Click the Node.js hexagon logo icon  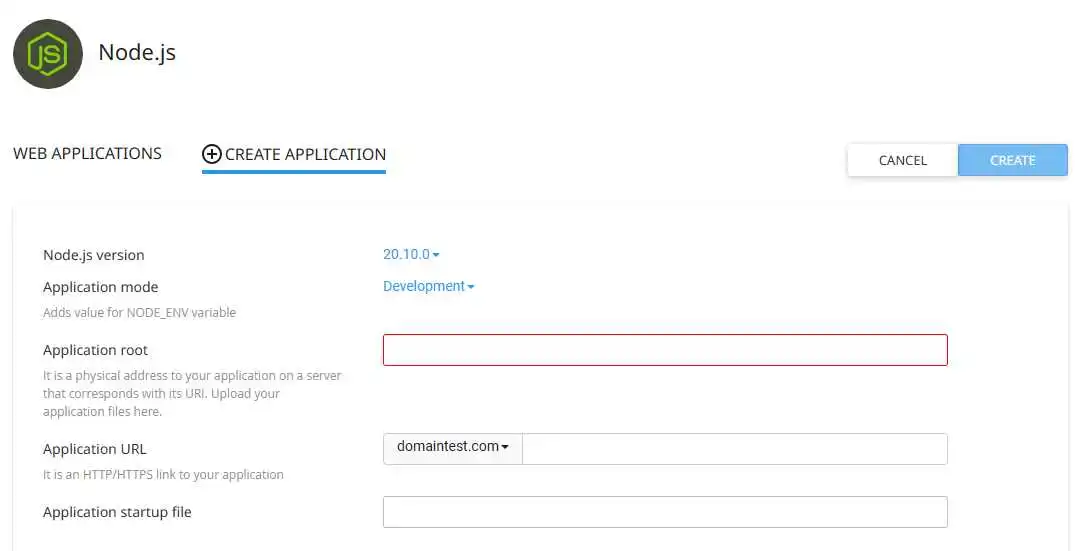pyautogui.click(x=48, y=54)
